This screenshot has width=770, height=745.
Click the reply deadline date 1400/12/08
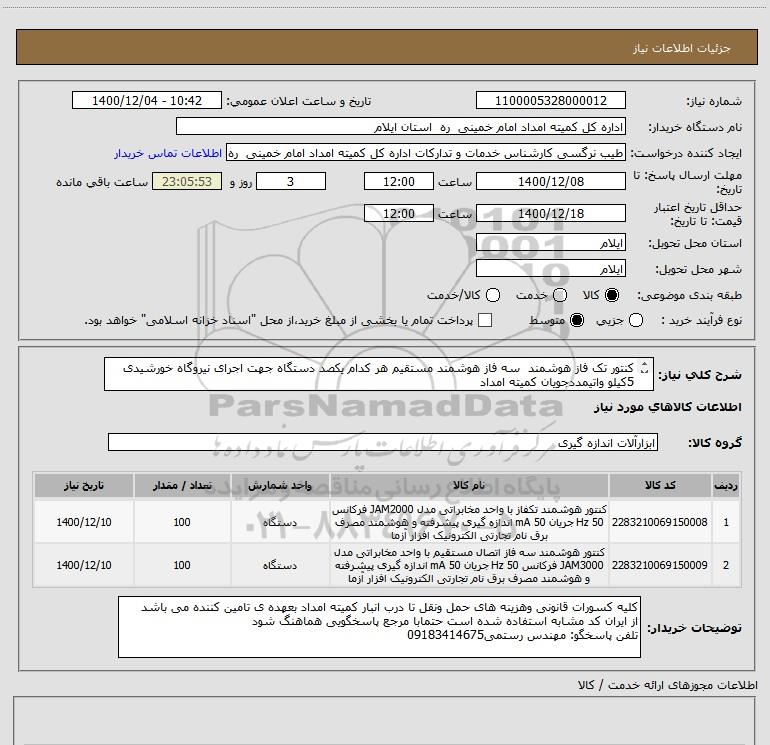(x=550, y=181)
